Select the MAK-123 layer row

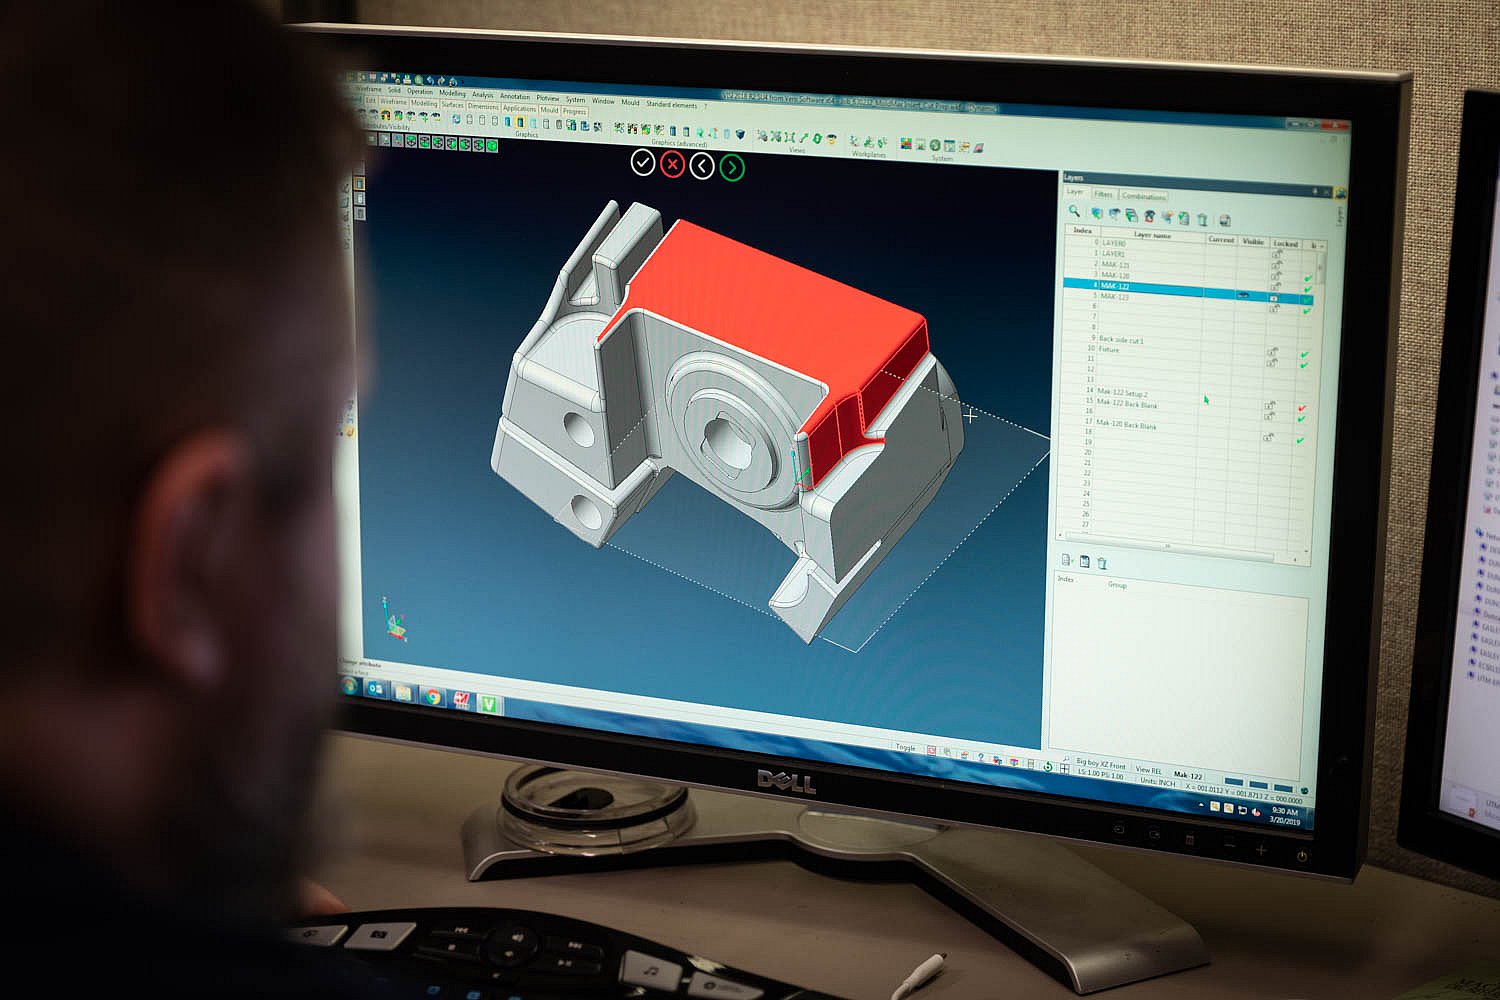coord(1116,297)
